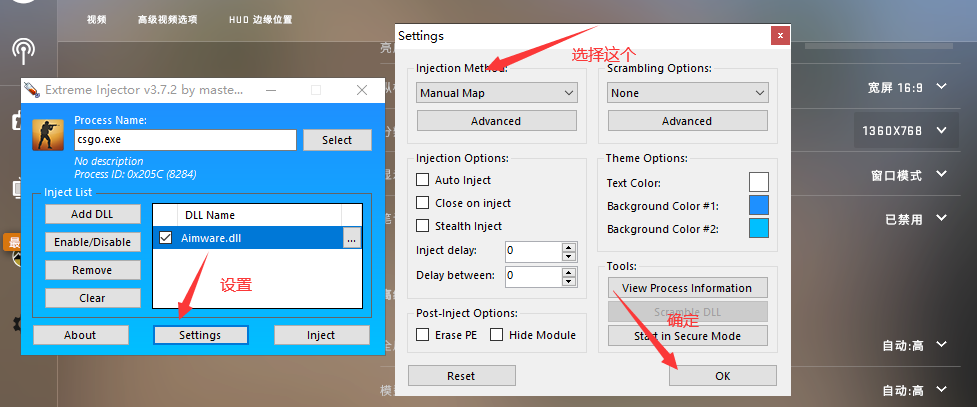977x407 pixels.
Task: Increase Inject delay with up arrow
Action: point(568,247)
